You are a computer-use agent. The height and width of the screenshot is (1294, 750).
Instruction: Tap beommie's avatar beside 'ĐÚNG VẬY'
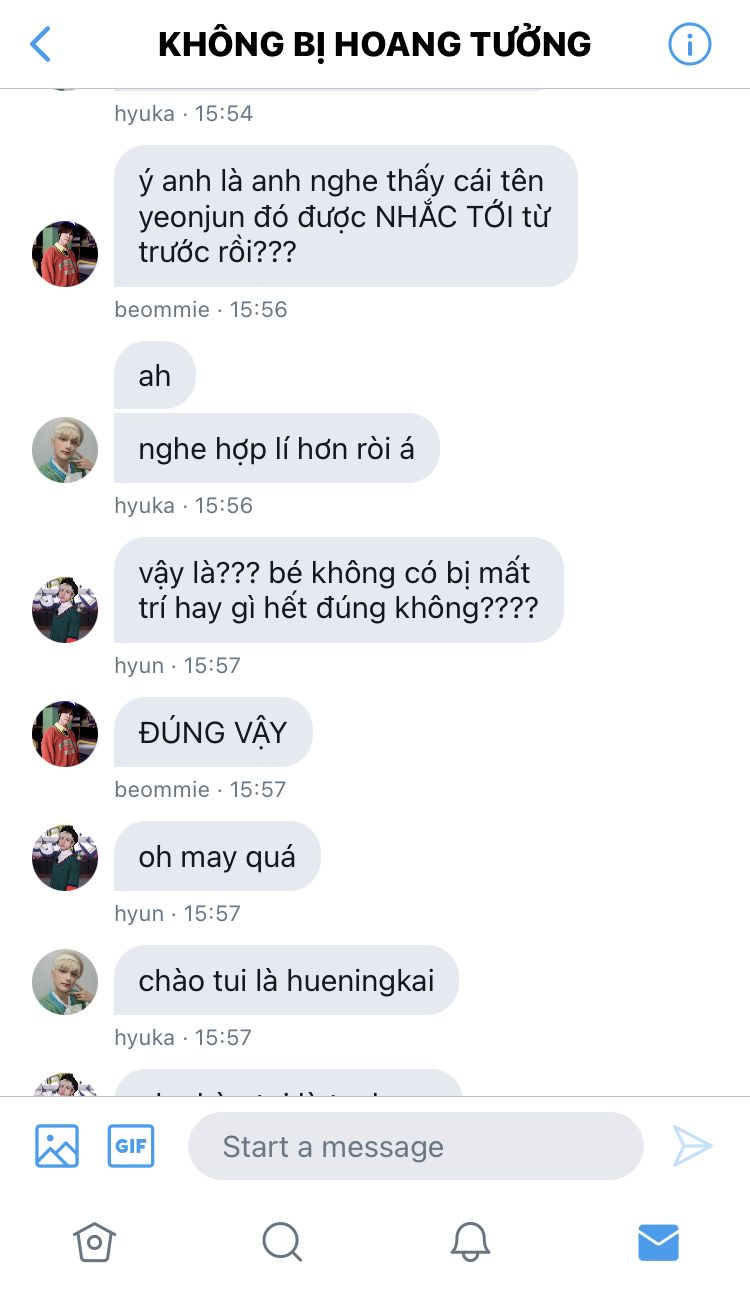[x=65, y=734]
